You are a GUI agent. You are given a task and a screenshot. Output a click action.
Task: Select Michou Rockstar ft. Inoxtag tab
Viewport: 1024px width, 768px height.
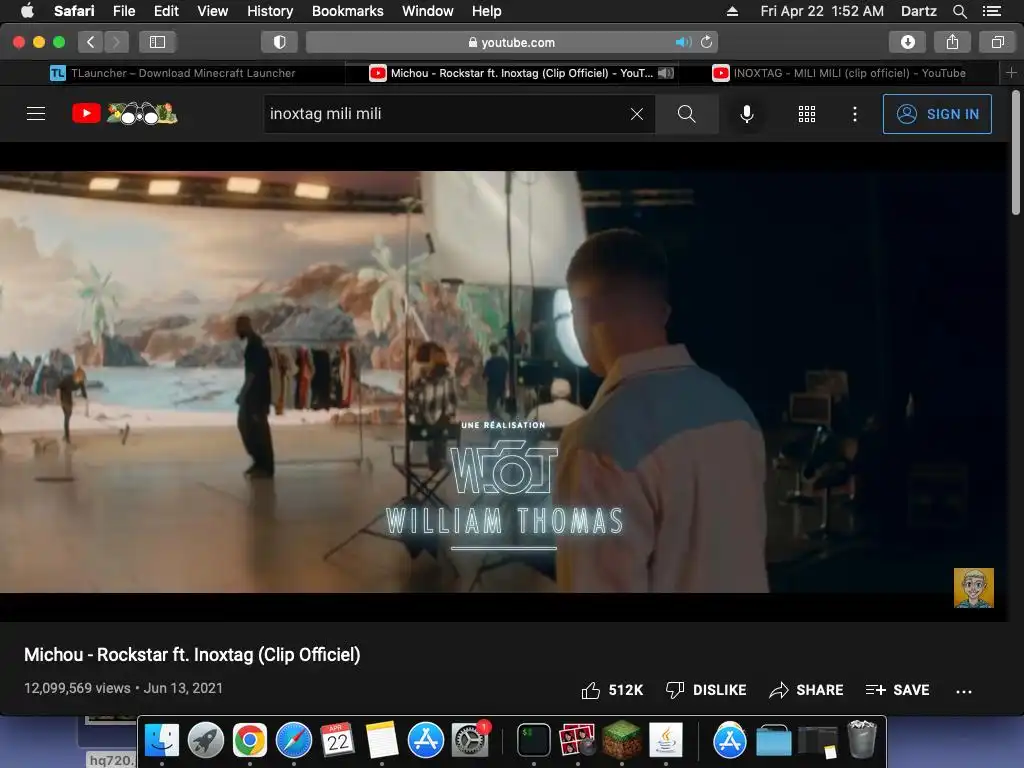point(511,73)
